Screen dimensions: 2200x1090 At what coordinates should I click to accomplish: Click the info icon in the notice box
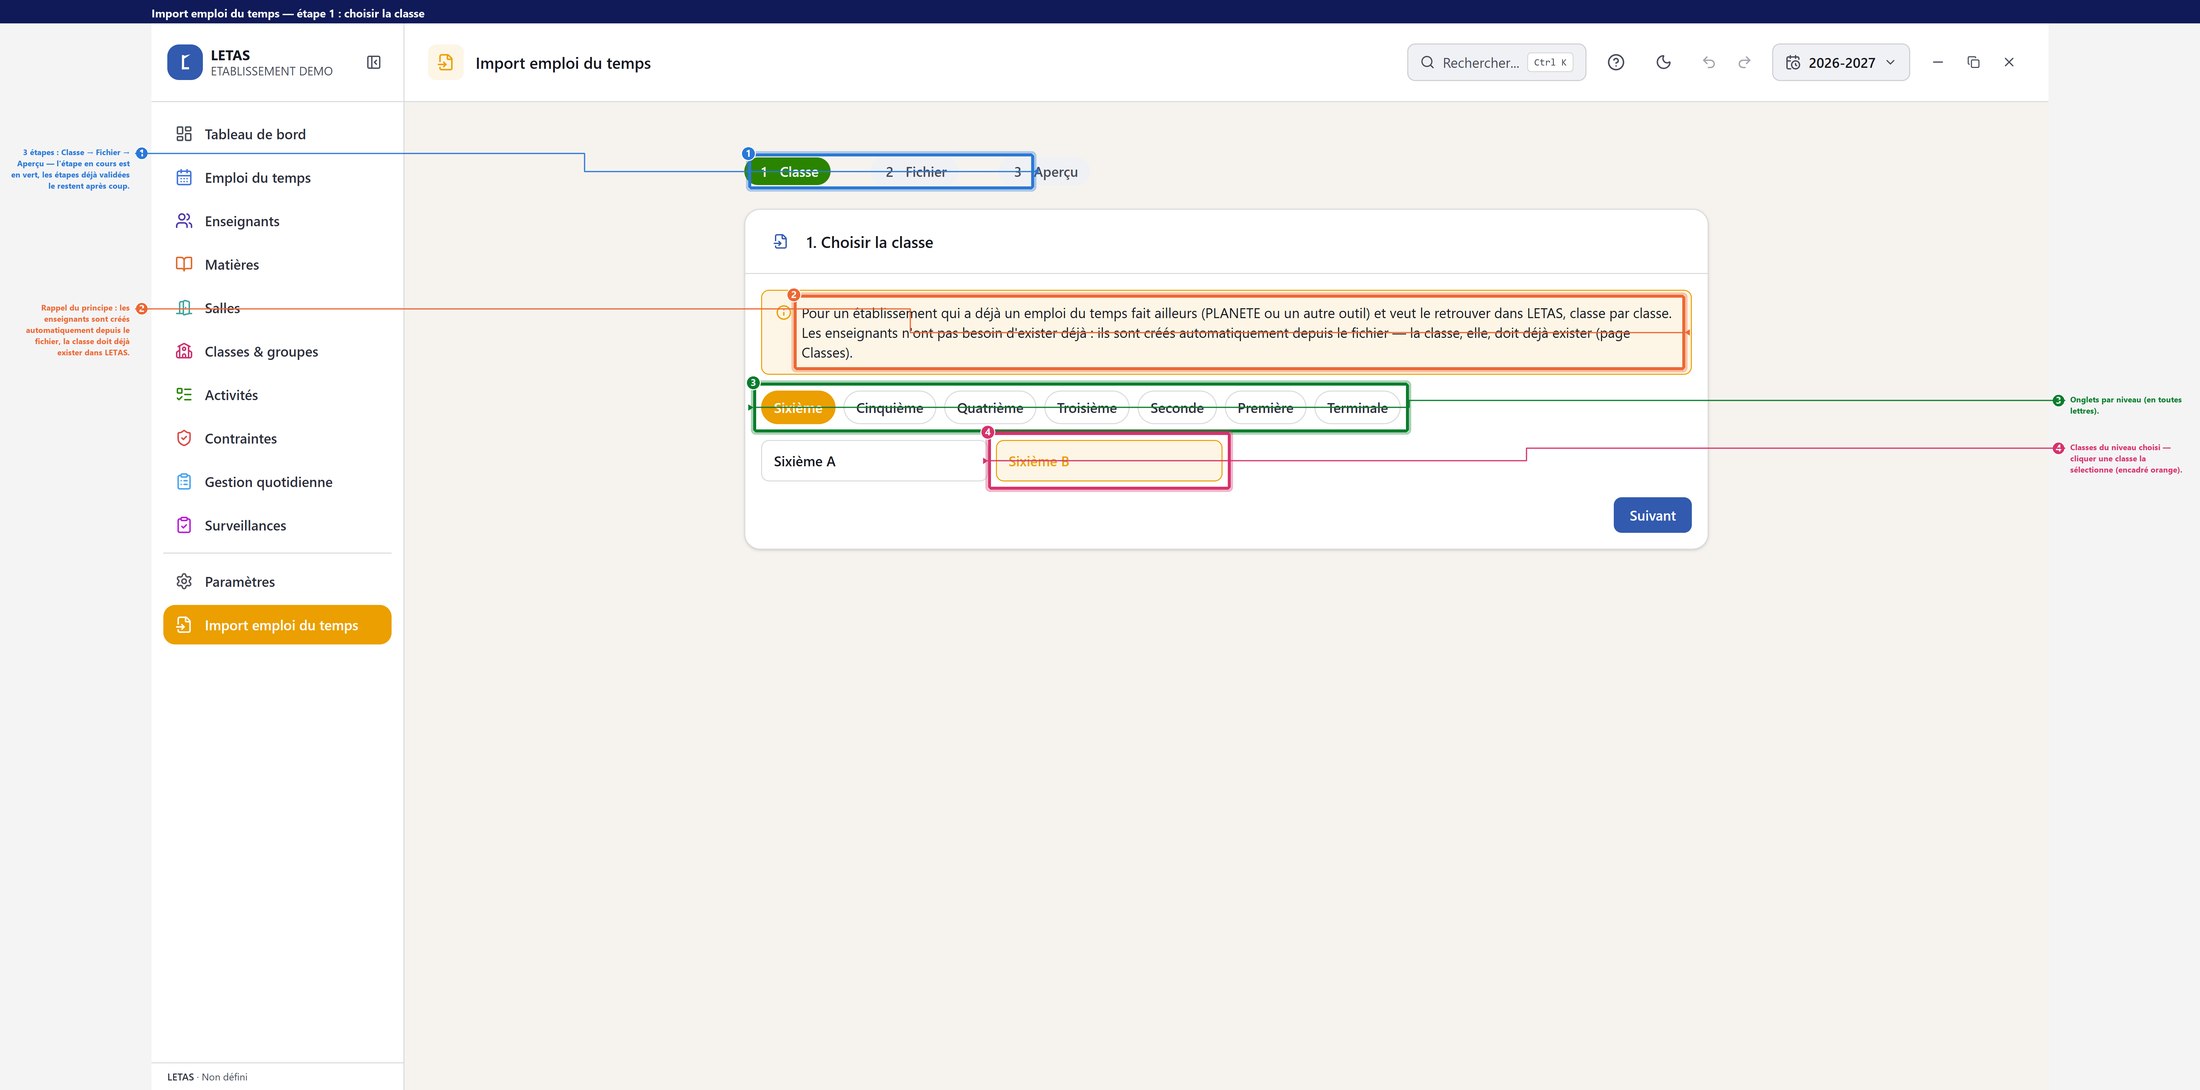tap(783, 313)
